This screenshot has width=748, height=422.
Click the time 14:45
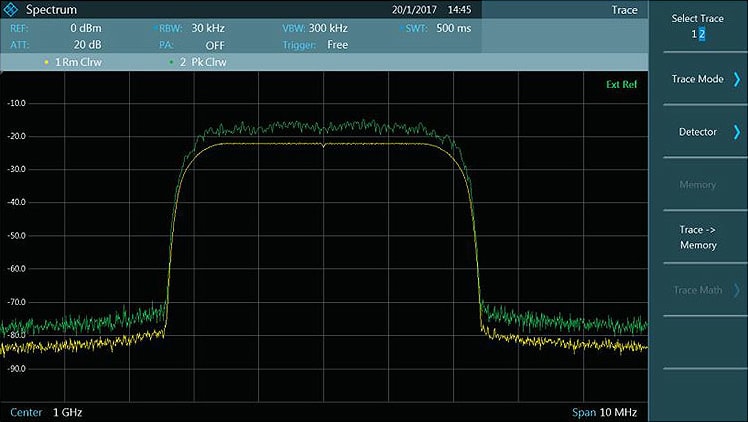coord(459,10)
